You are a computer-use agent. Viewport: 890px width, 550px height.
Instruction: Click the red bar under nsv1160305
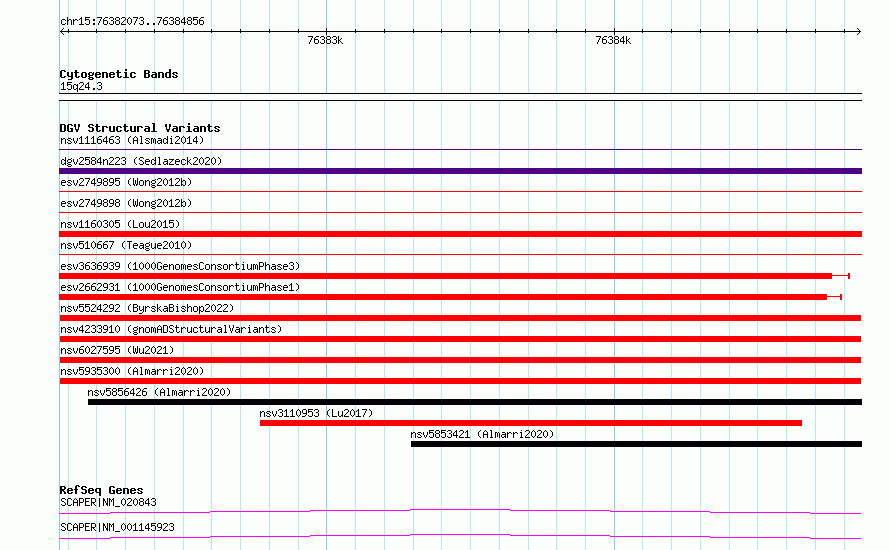tap(460, 234)
